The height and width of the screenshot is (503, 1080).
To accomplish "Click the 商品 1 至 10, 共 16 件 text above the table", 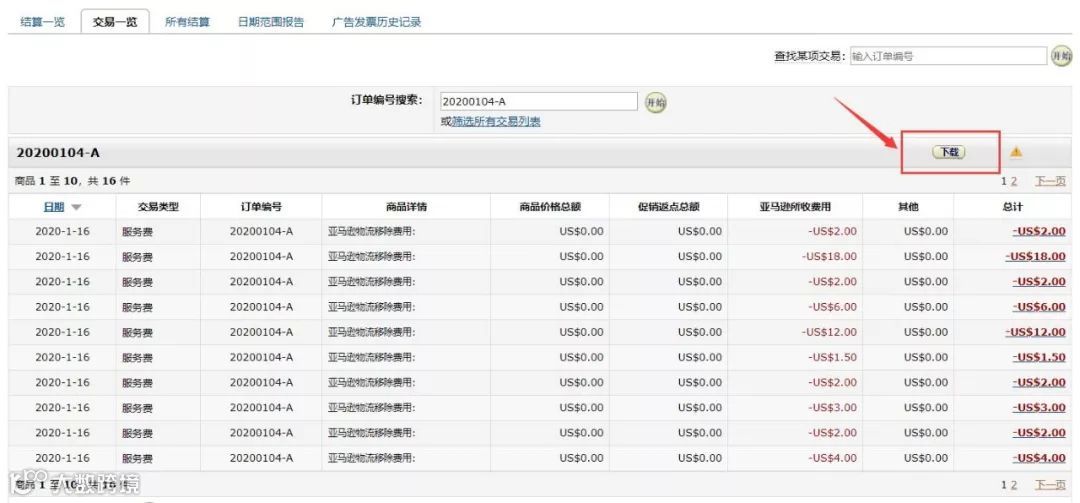I will pyautogui.click(x=72, y=181).
